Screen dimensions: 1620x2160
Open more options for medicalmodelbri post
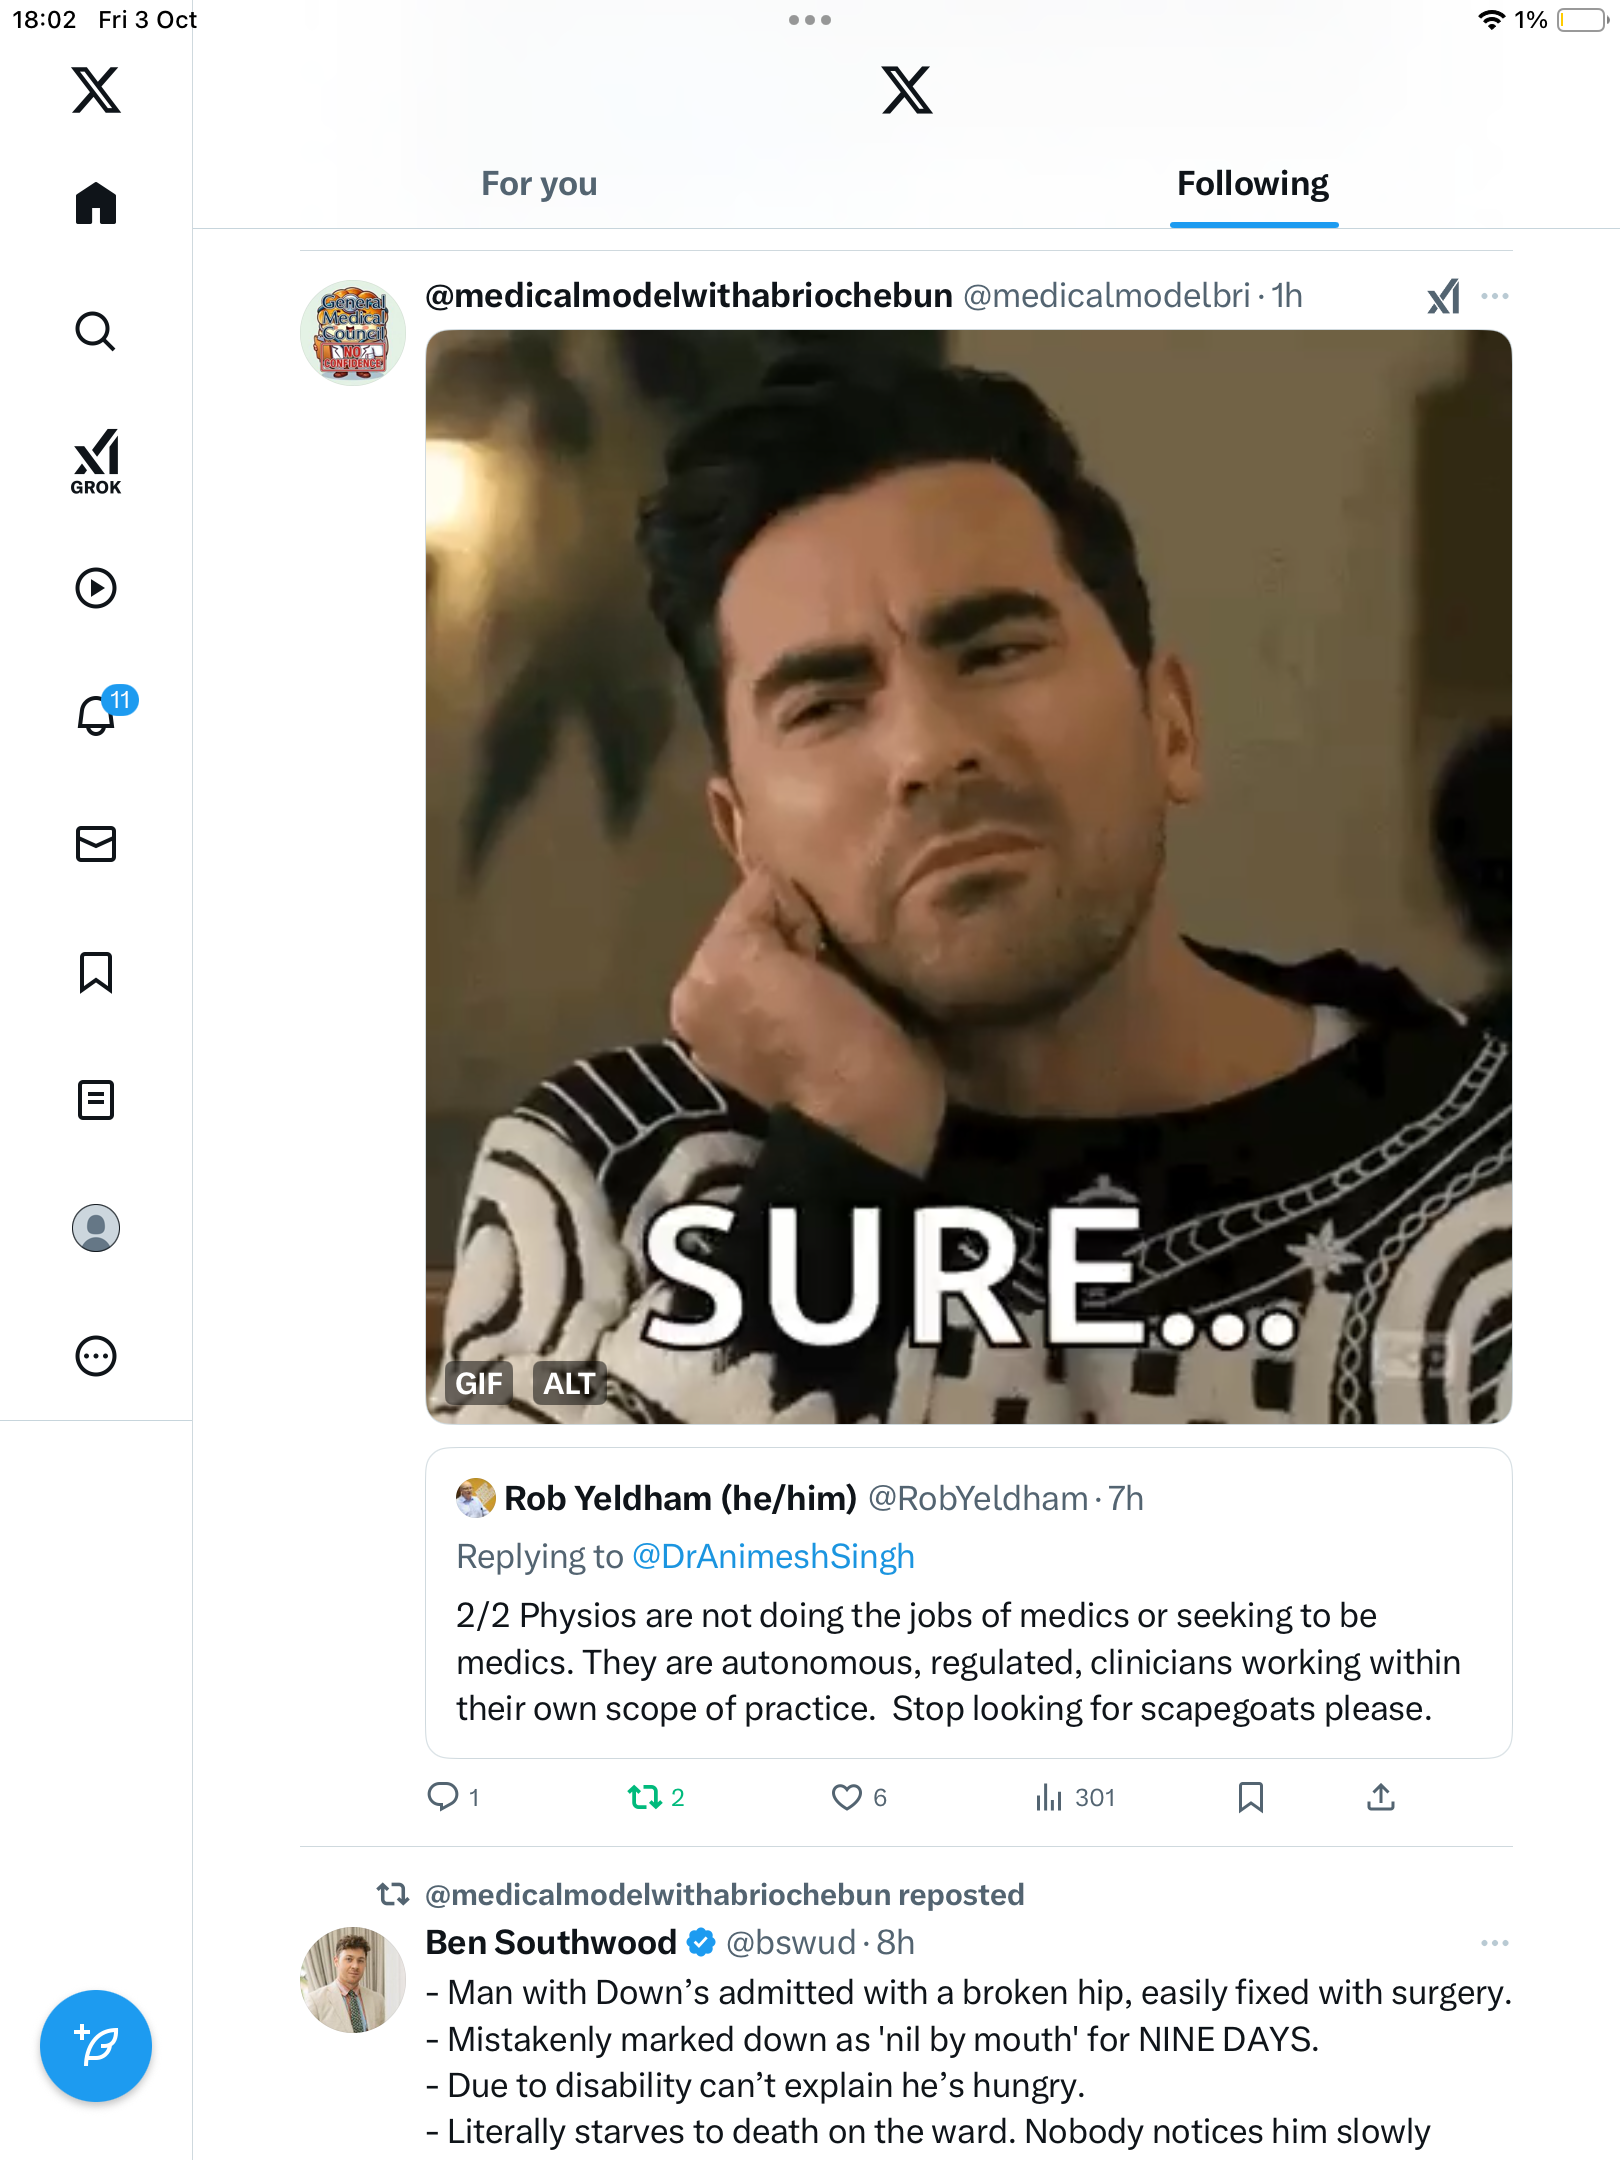[x=1494, y=296]
